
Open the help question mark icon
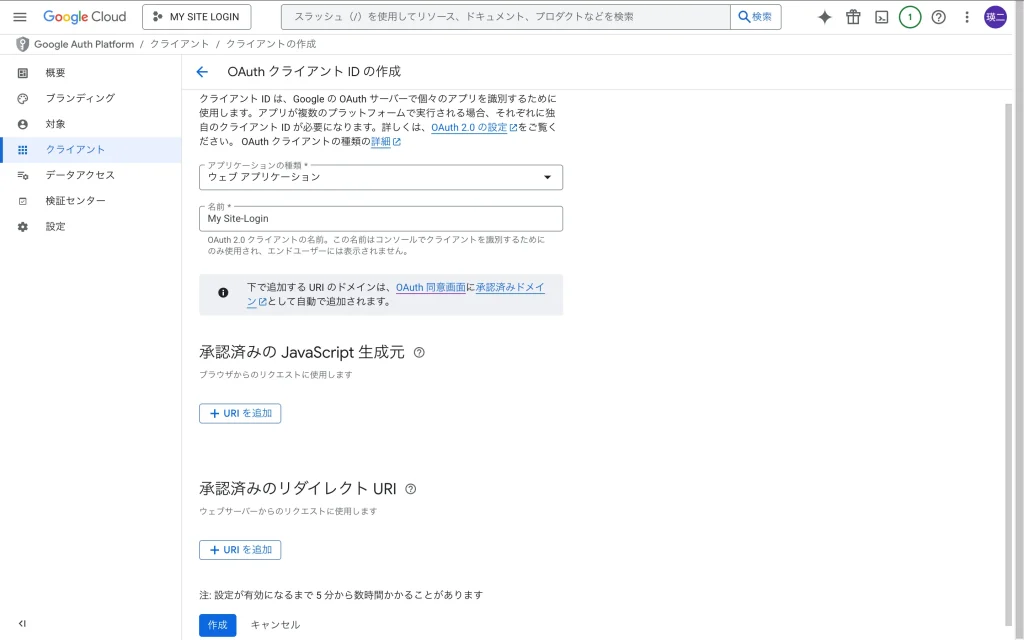[938, 17]
